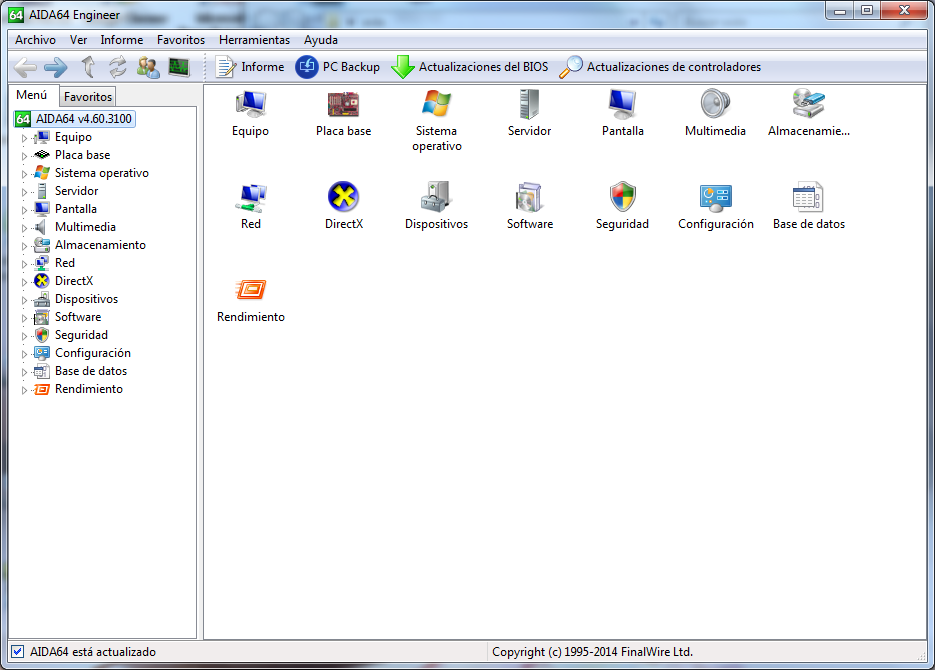
Task: Go up one level with Up arrow
Action: pyautogui.click(x=88, y=67)
